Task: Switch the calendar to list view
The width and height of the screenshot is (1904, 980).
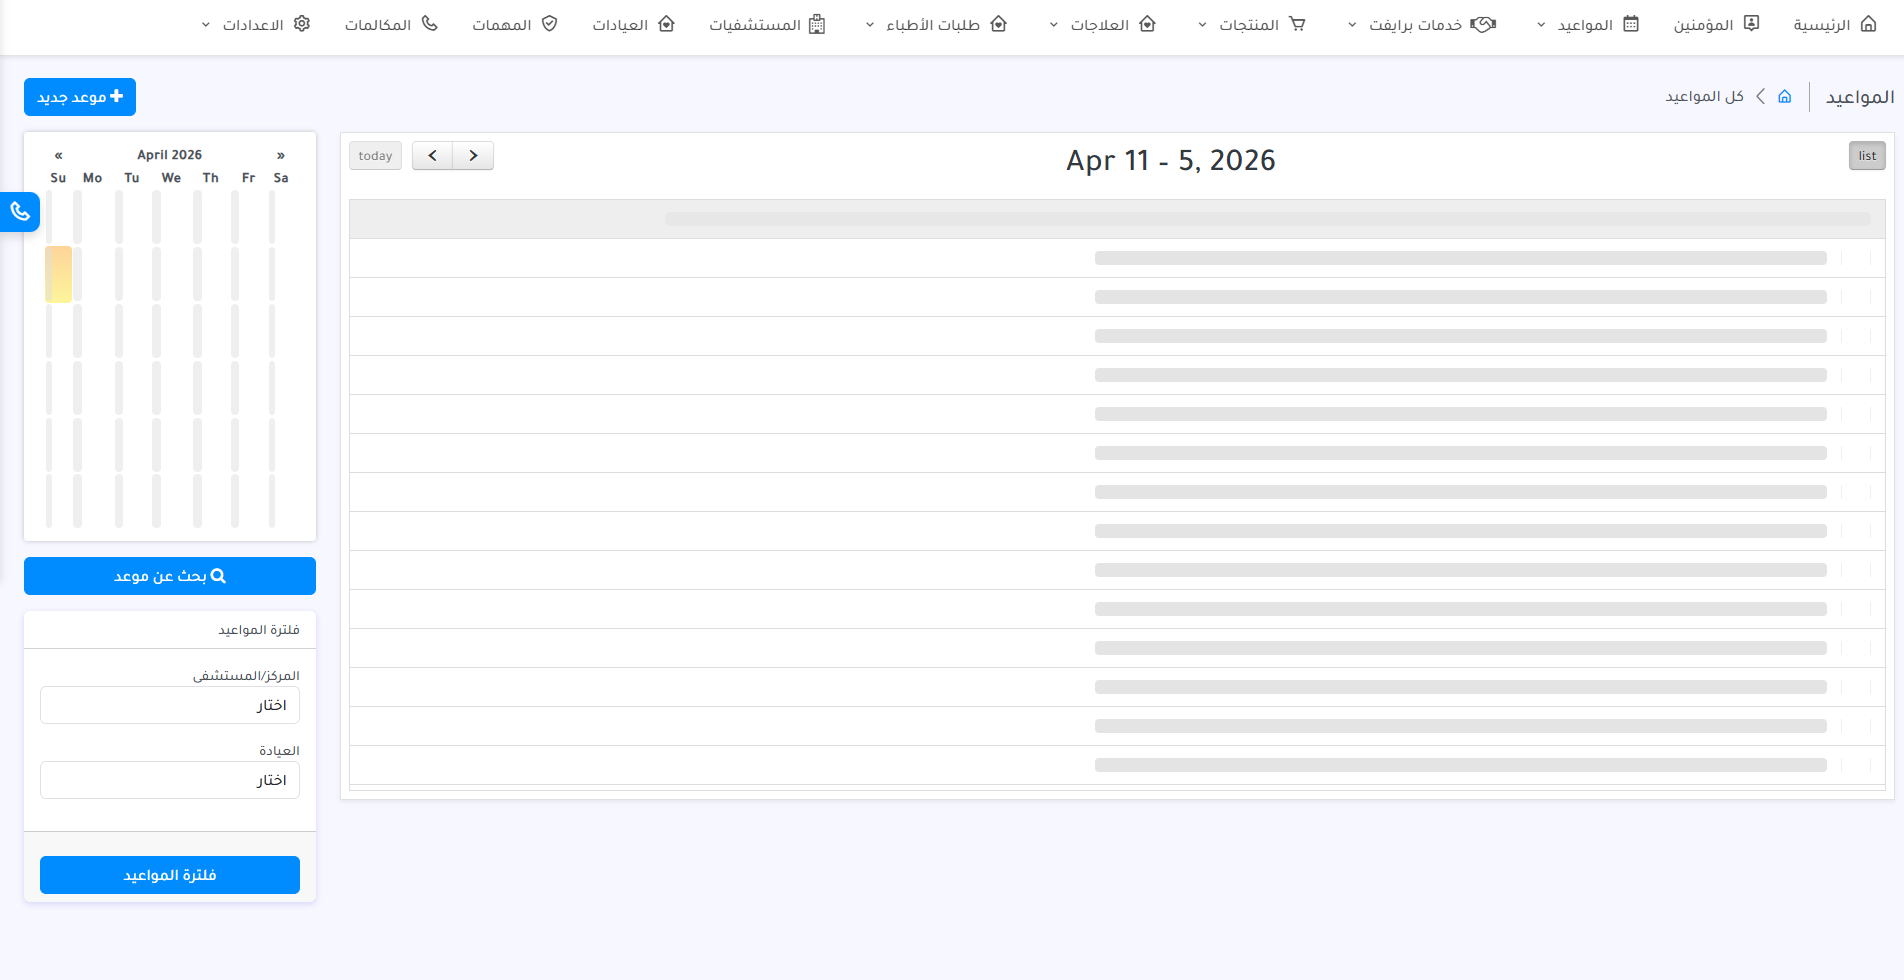Action: pyautogui.click(x=1866, y=156)
